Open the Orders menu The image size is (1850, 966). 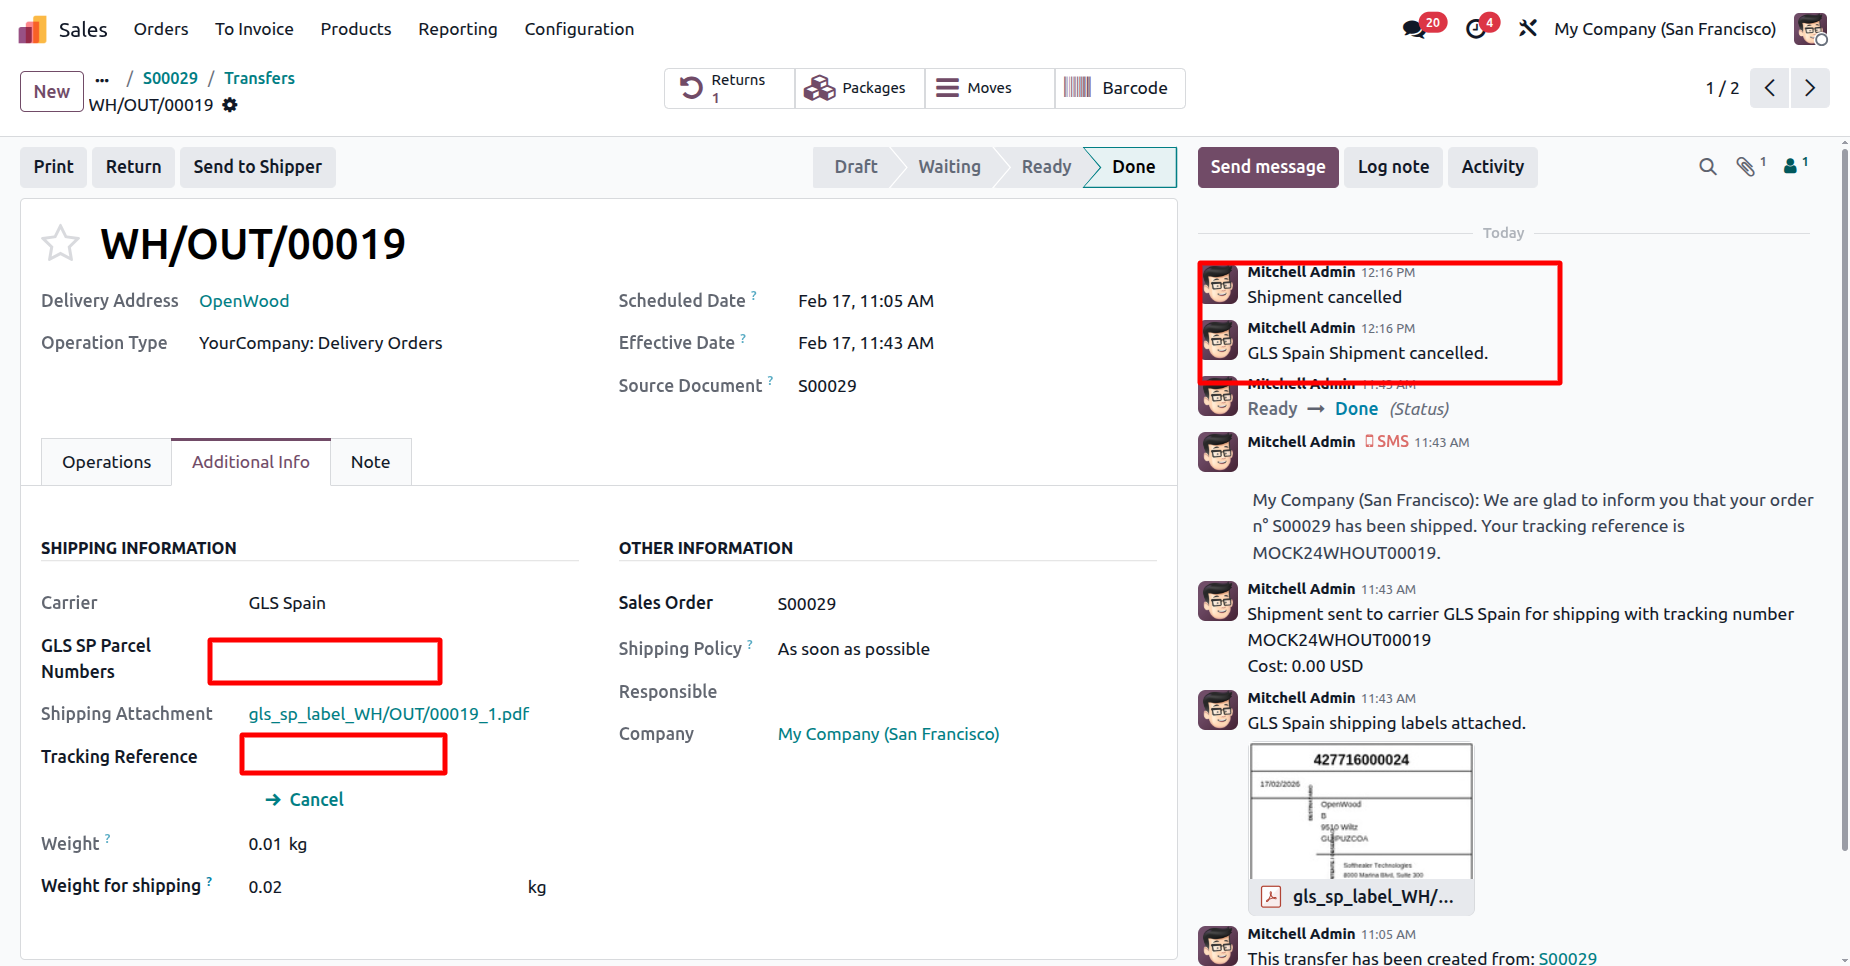click(161, 29)
